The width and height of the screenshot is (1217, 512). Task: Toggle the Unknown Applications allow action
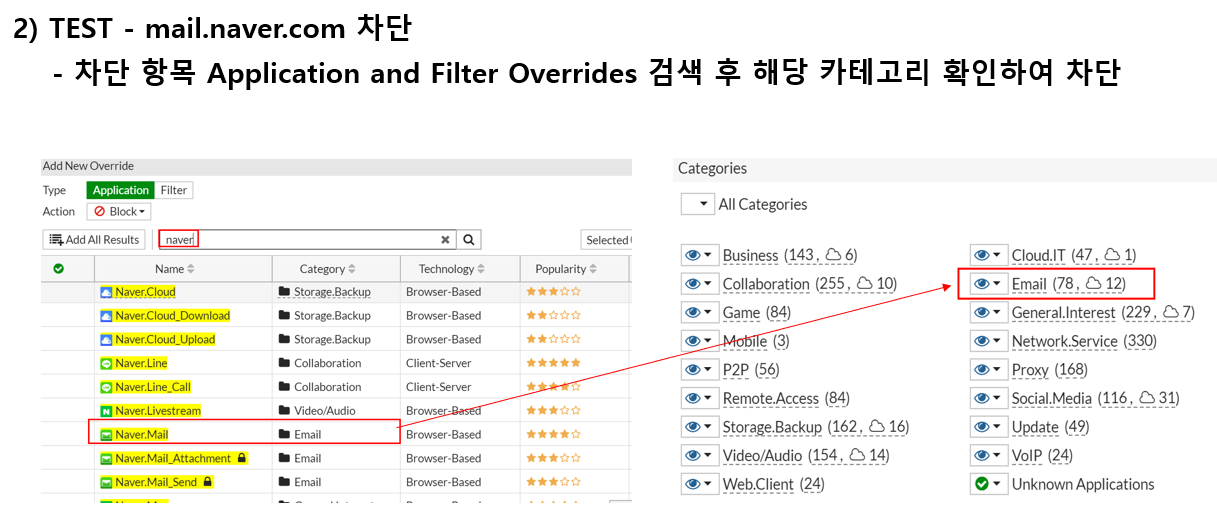click(988, 484)
